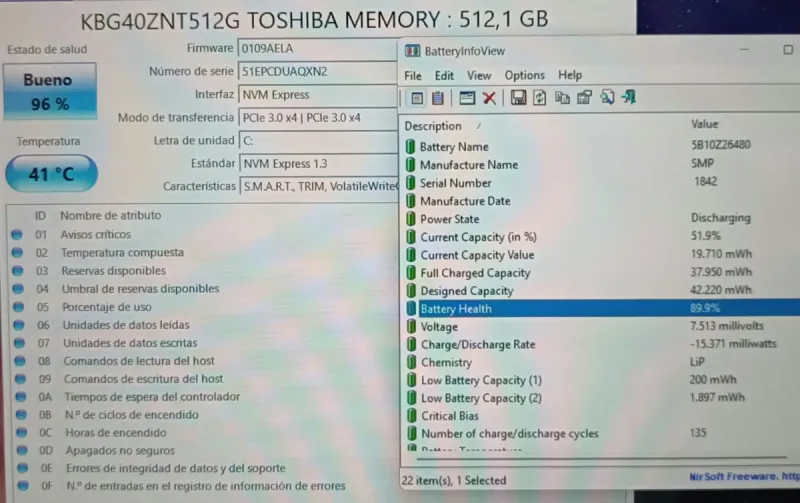Select the Voltage row
The image size is (800, 503).
click(x=601, y=326)
